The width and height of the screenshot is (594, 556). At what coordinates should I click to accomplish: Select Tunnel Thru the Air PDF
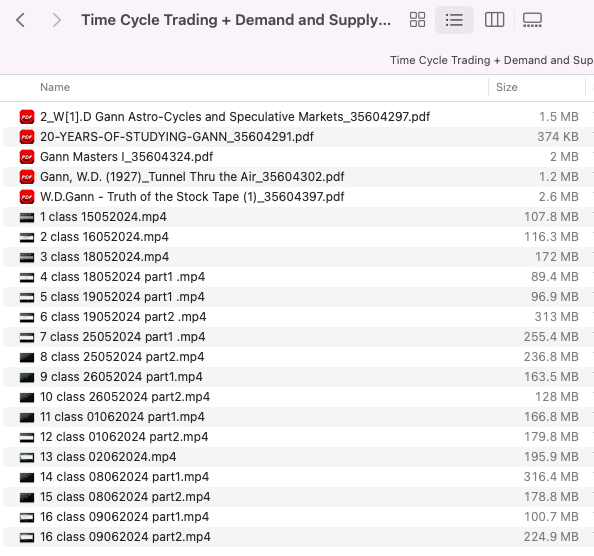coord(298,177)
